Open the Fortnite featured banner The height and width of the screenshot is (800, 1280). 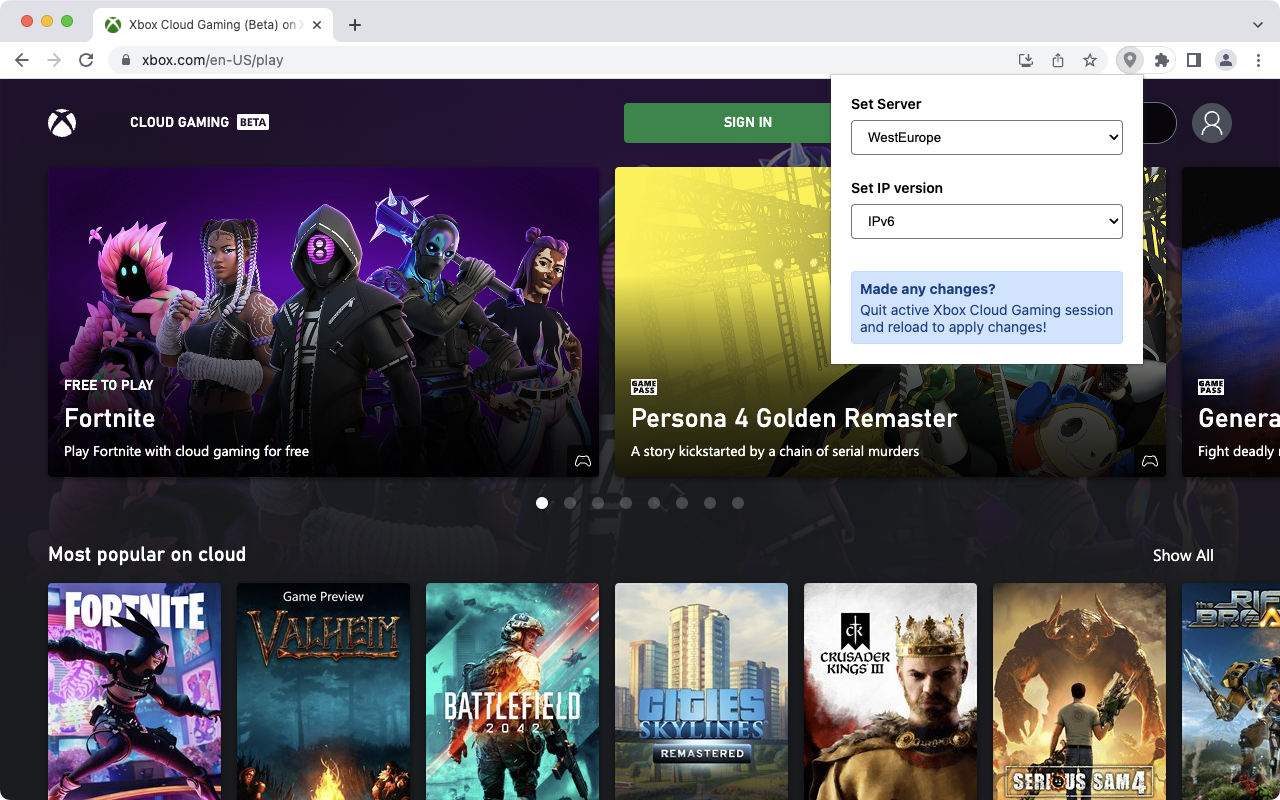tap(323, 322)
